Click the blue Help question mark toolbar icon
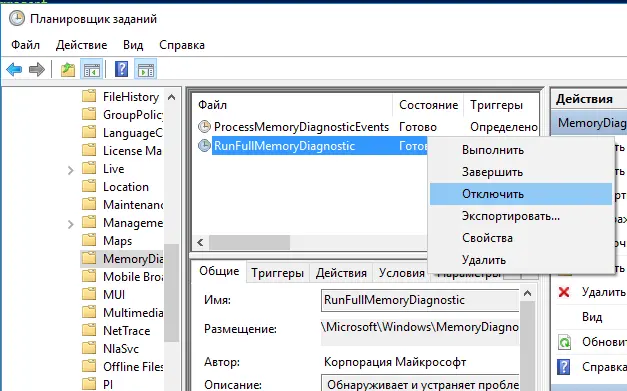This screenshot has height=391, width=627. (x=121, y=70)
